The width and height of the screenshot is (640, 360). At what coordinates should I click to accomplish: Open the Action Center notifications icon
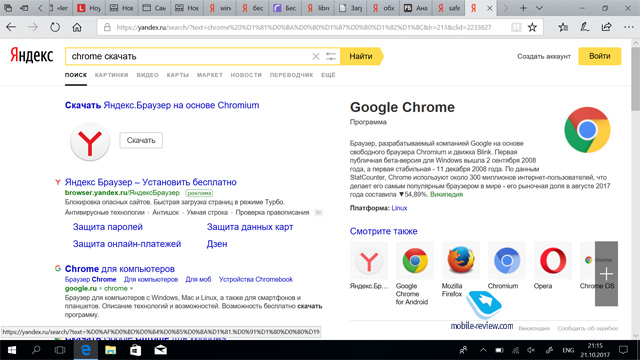click(x=623, y=350)
